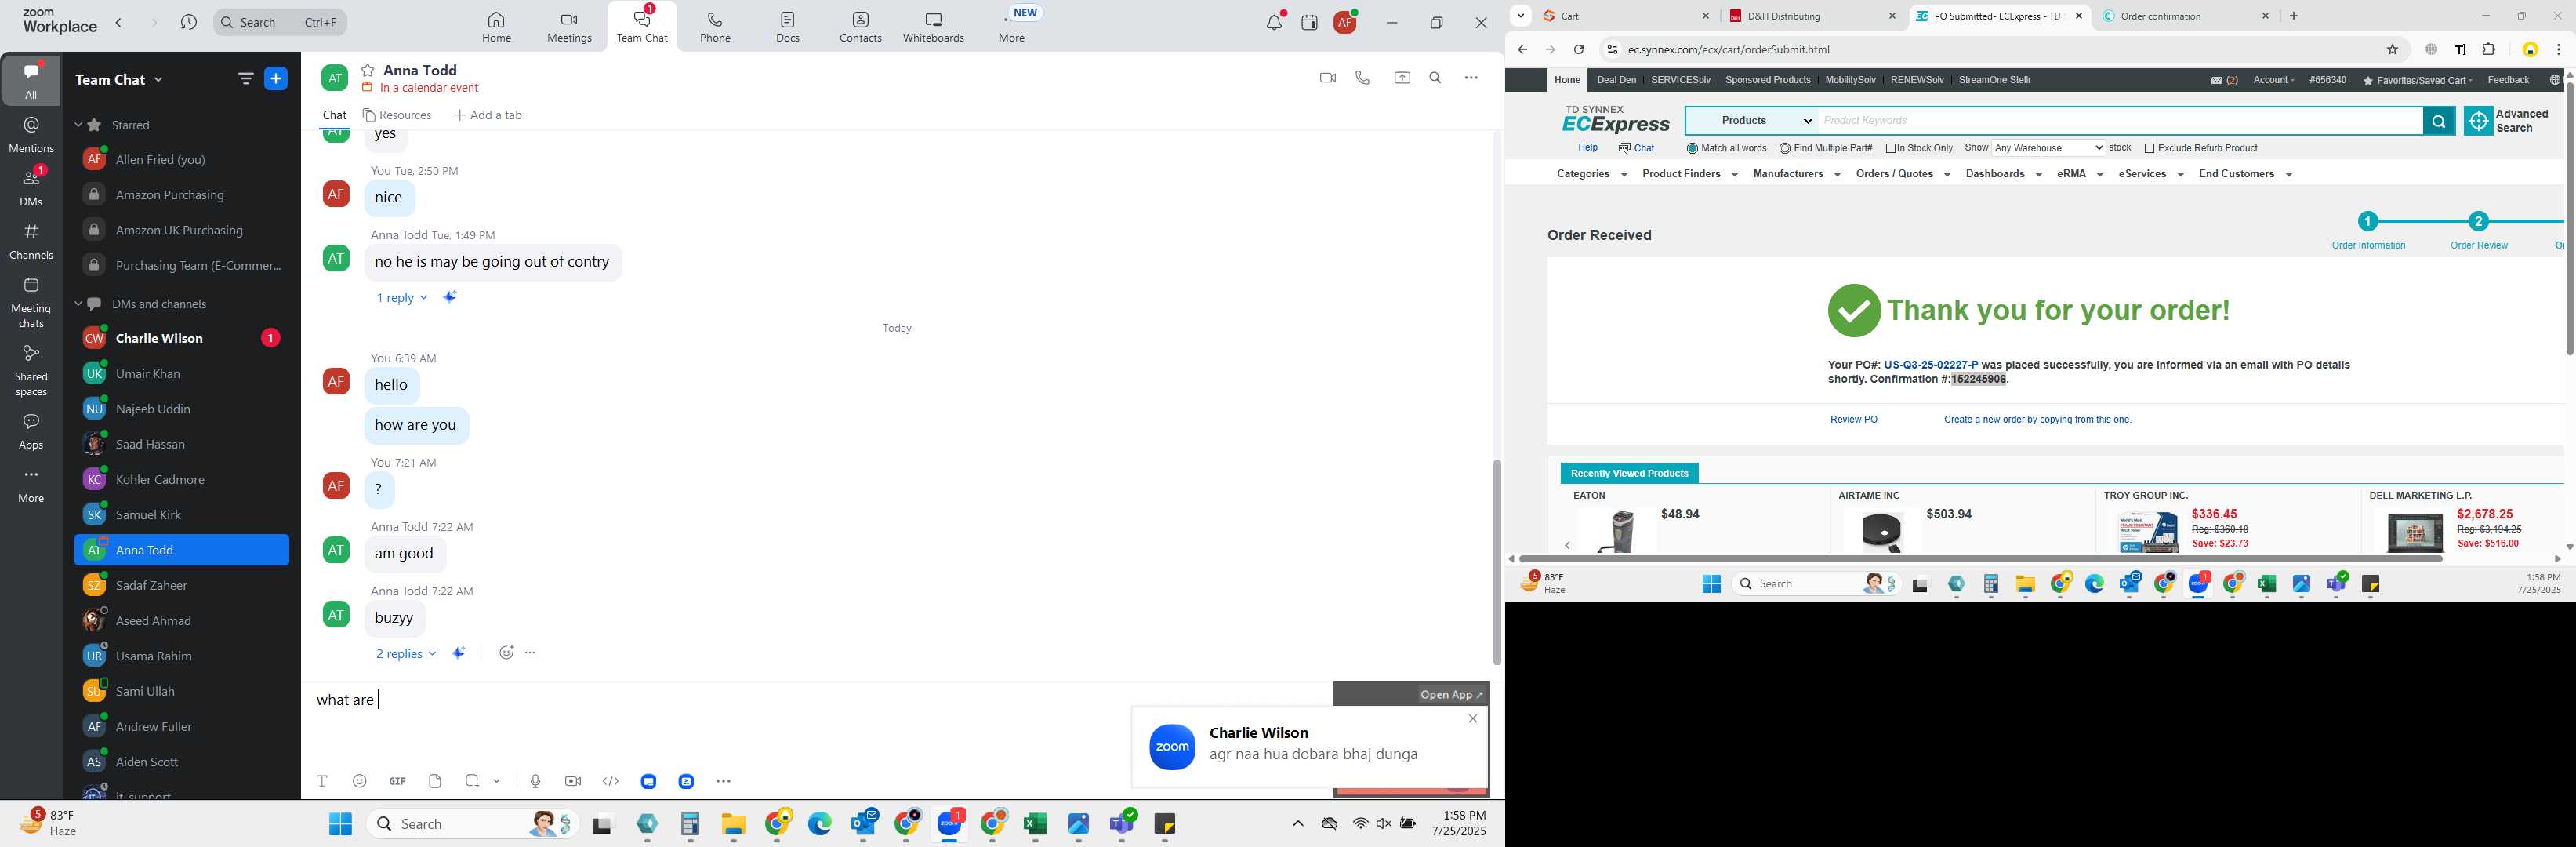
Task: Open the Zoom calendar icon
Action: tap(1309, 22)
